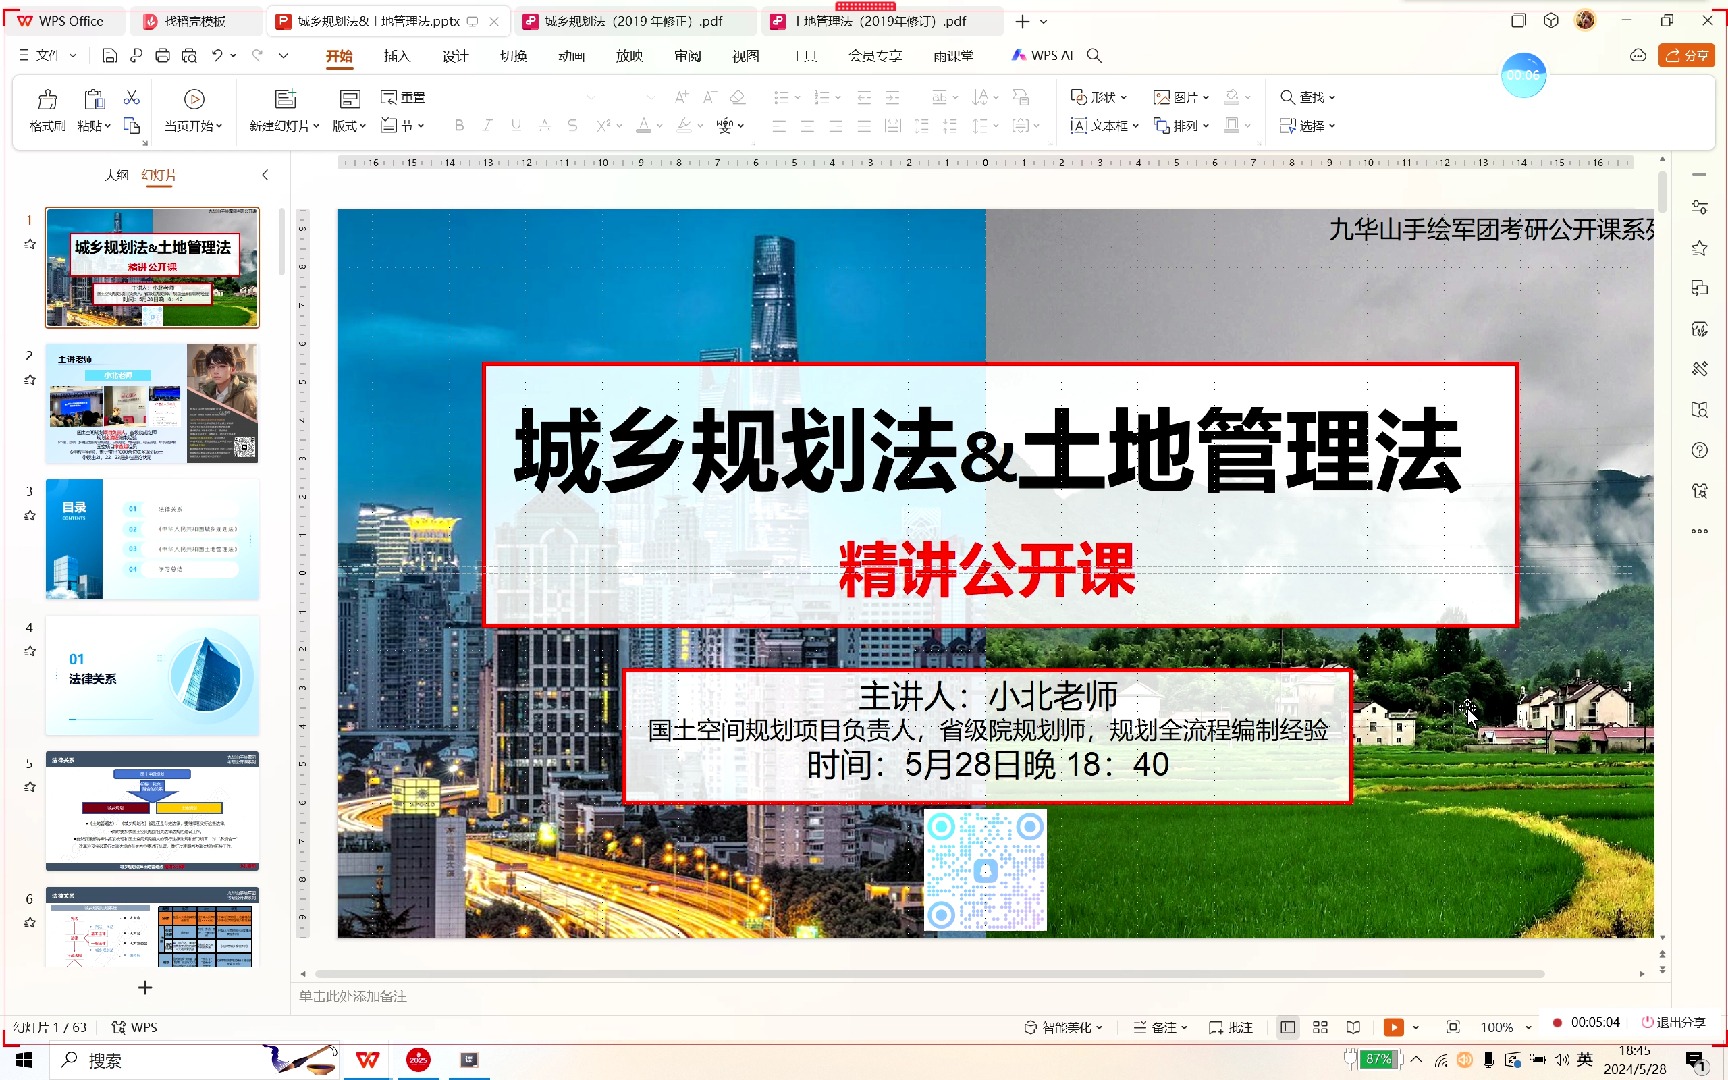Click the Print Preview icon
1728x1080 pixels.
tap(189, 55)
